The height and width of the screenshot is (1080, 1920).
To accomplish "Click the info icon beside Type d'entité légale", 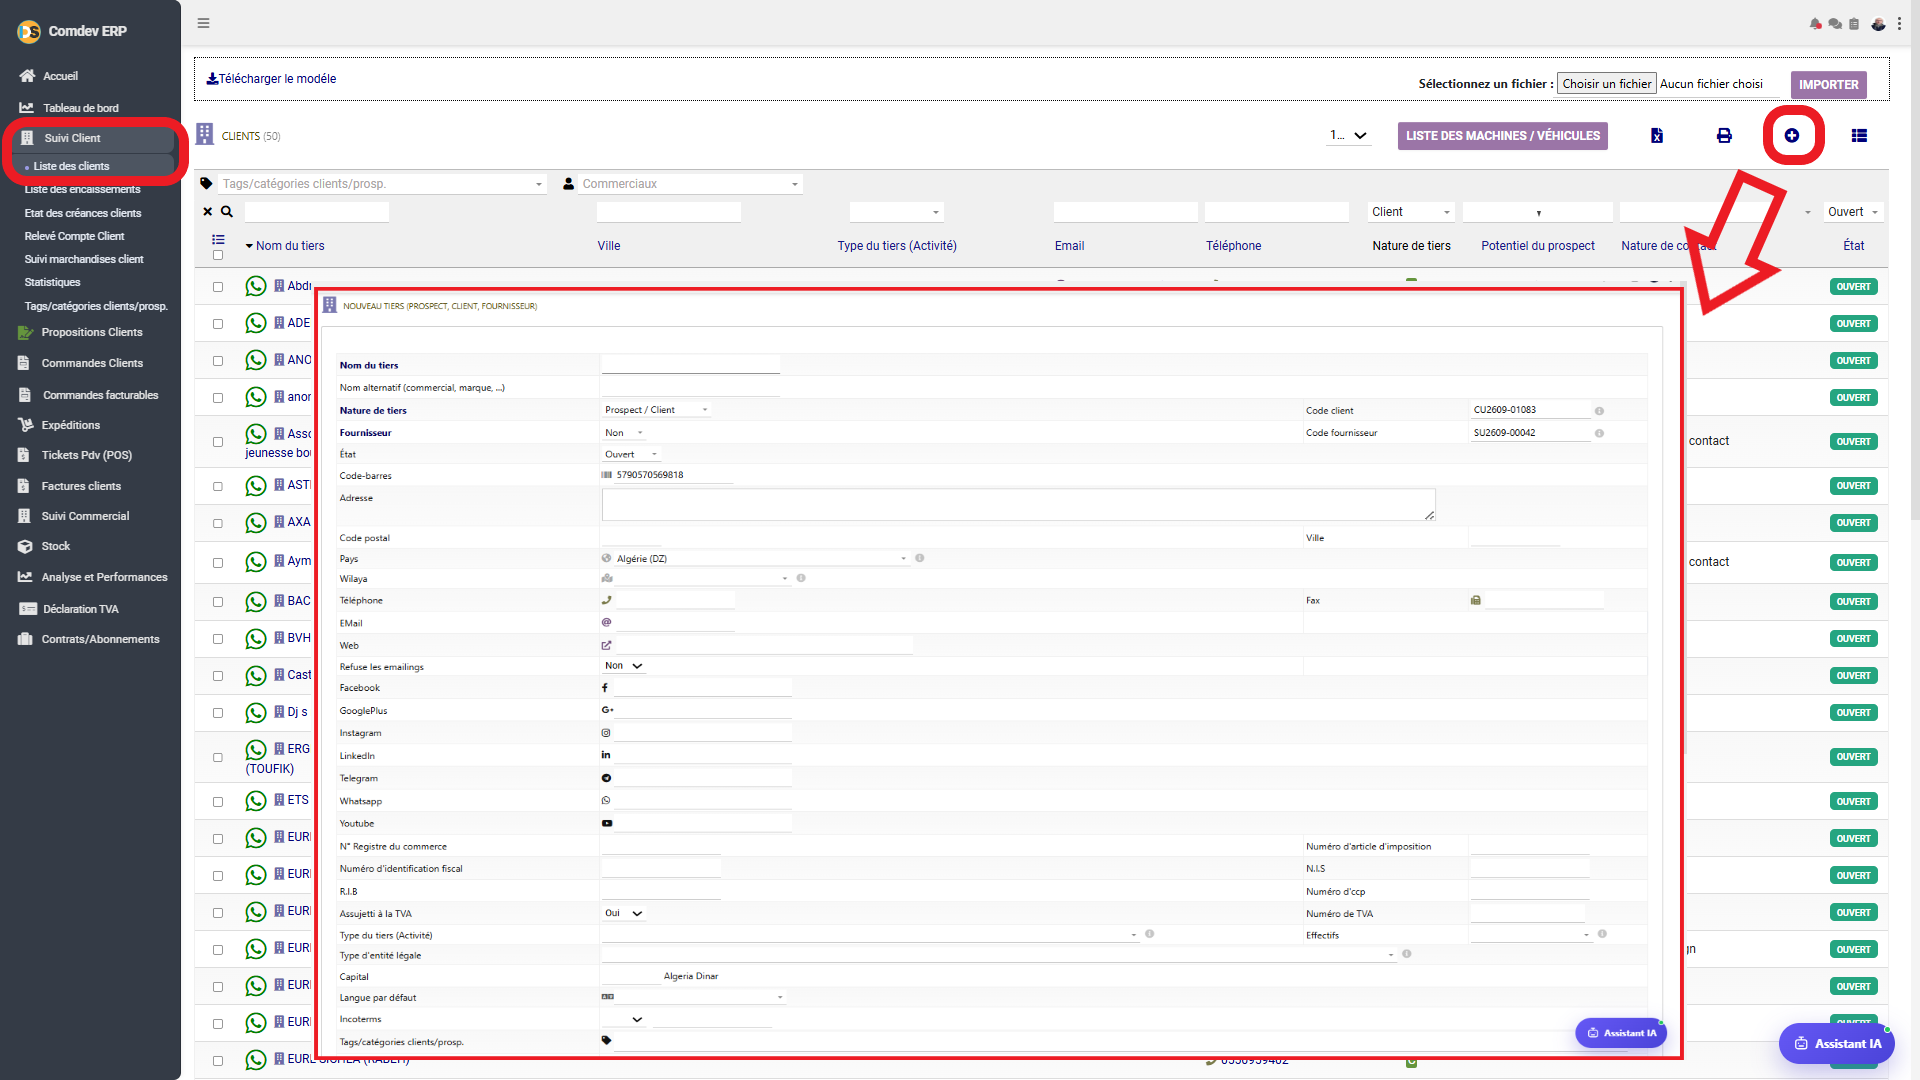I will 1406,954.
